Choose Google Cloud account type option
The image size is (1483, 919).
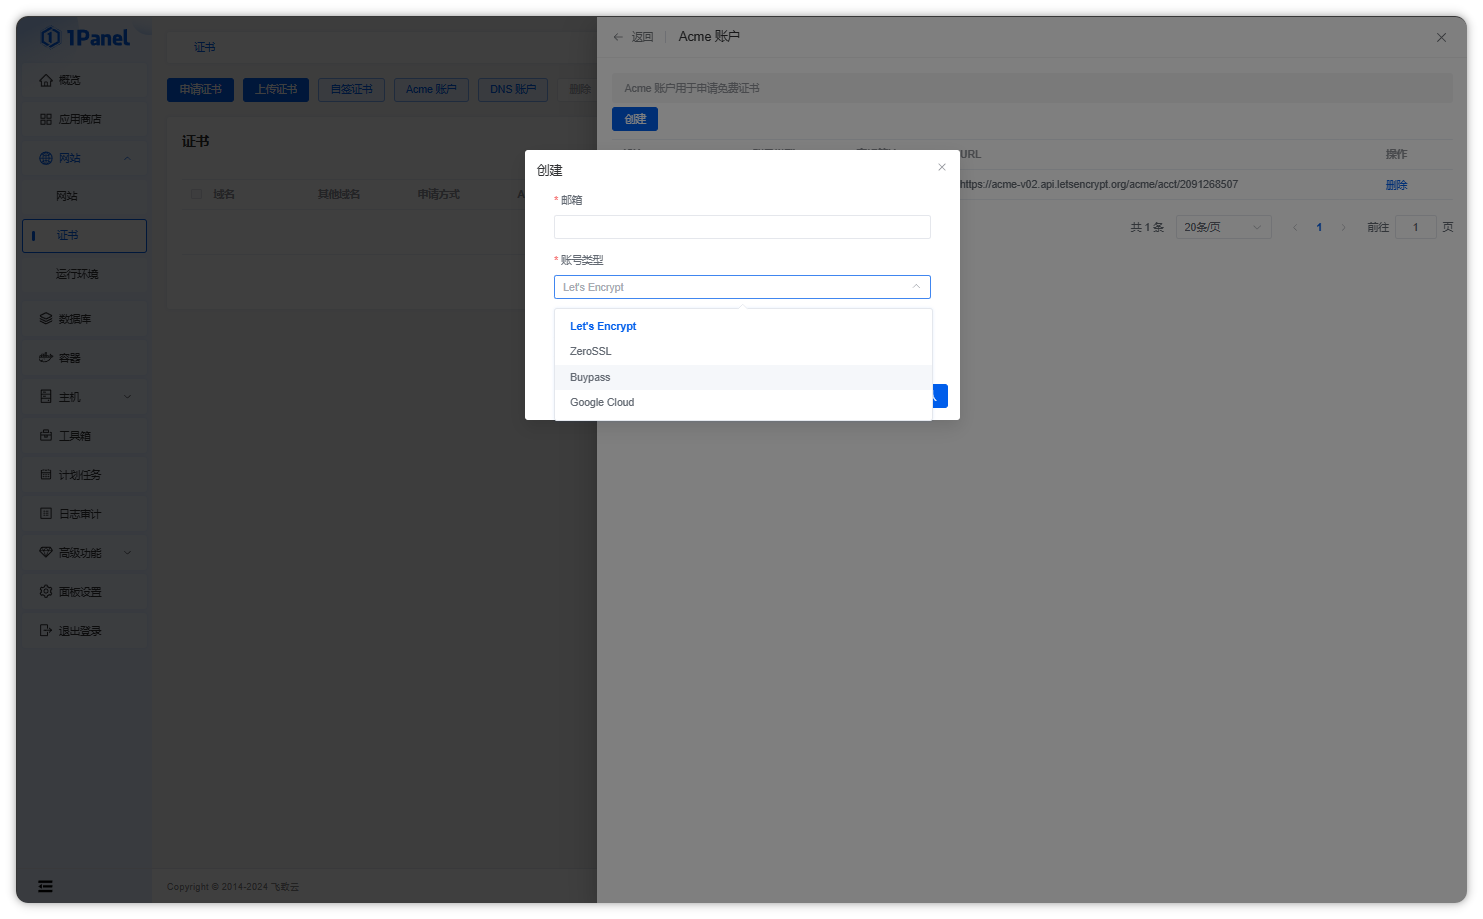pos(602,403)
